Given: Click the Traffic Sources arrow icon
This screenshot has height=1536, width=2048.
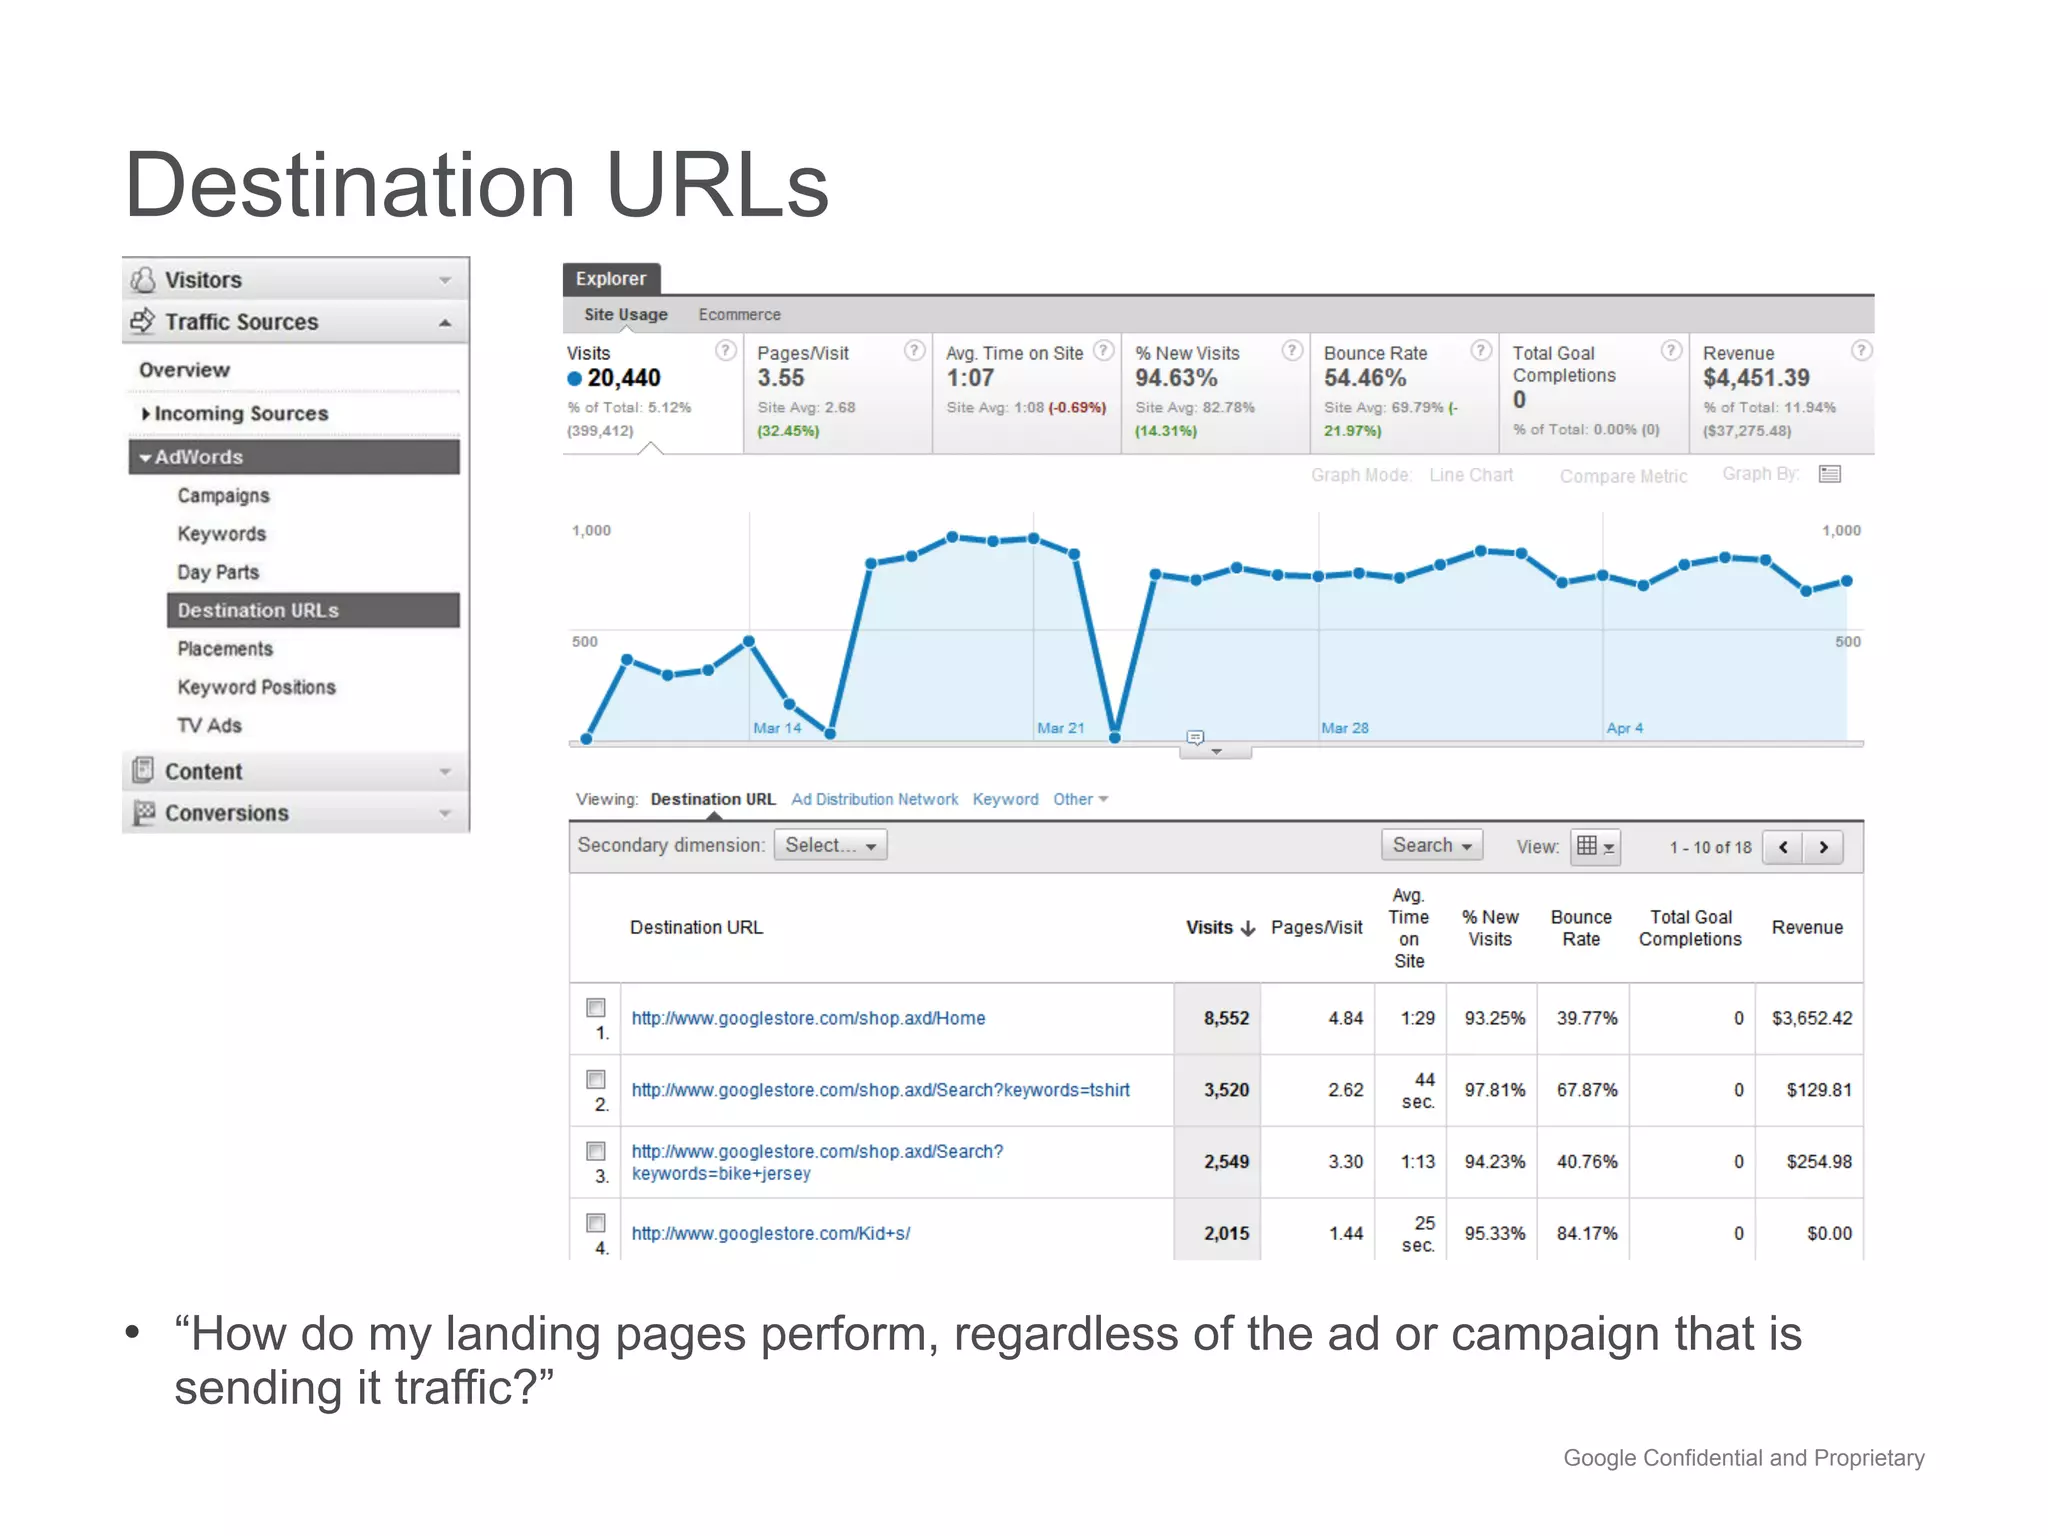Looking at the screenshot, I should click(x=143, y=321).
